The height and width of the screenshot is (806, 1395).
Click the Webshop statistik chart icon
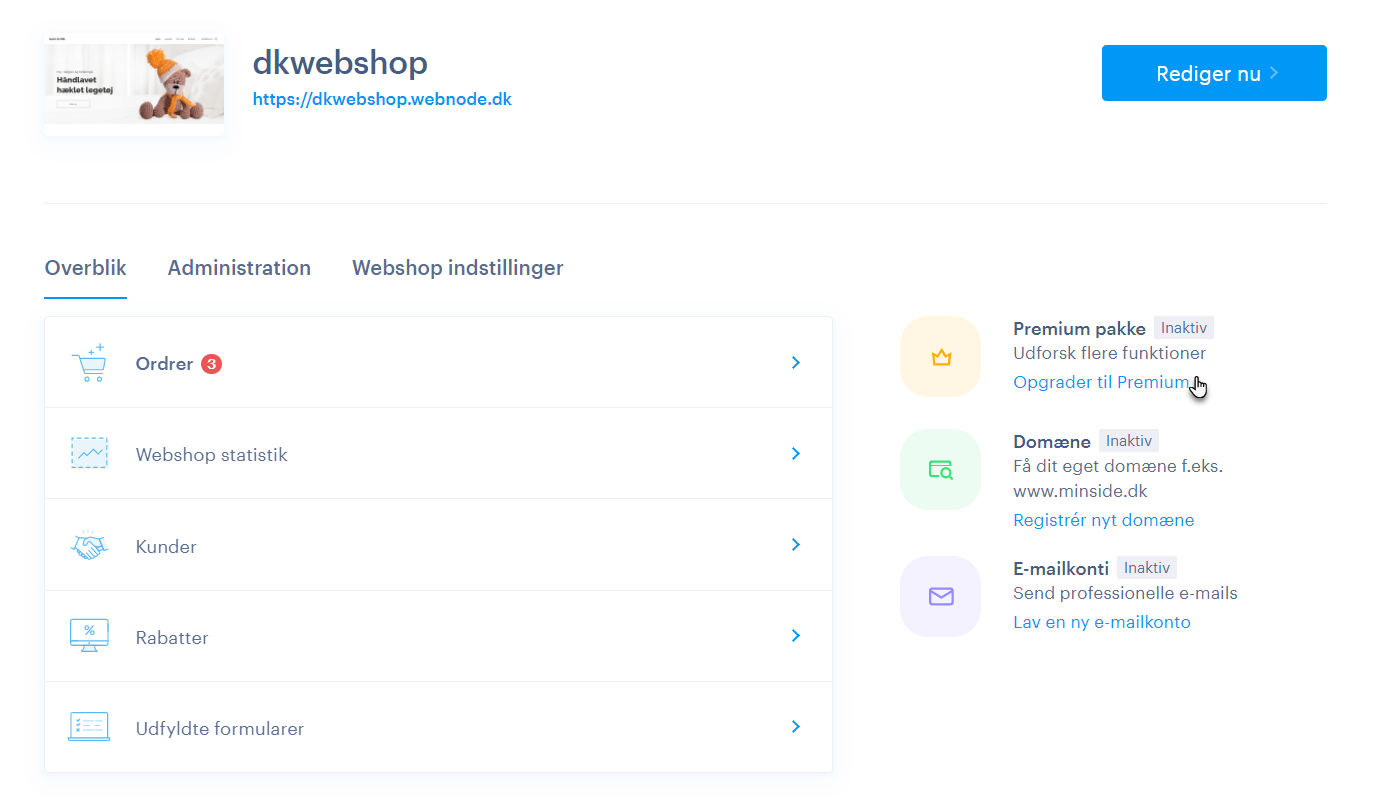[x=88, y=454]
